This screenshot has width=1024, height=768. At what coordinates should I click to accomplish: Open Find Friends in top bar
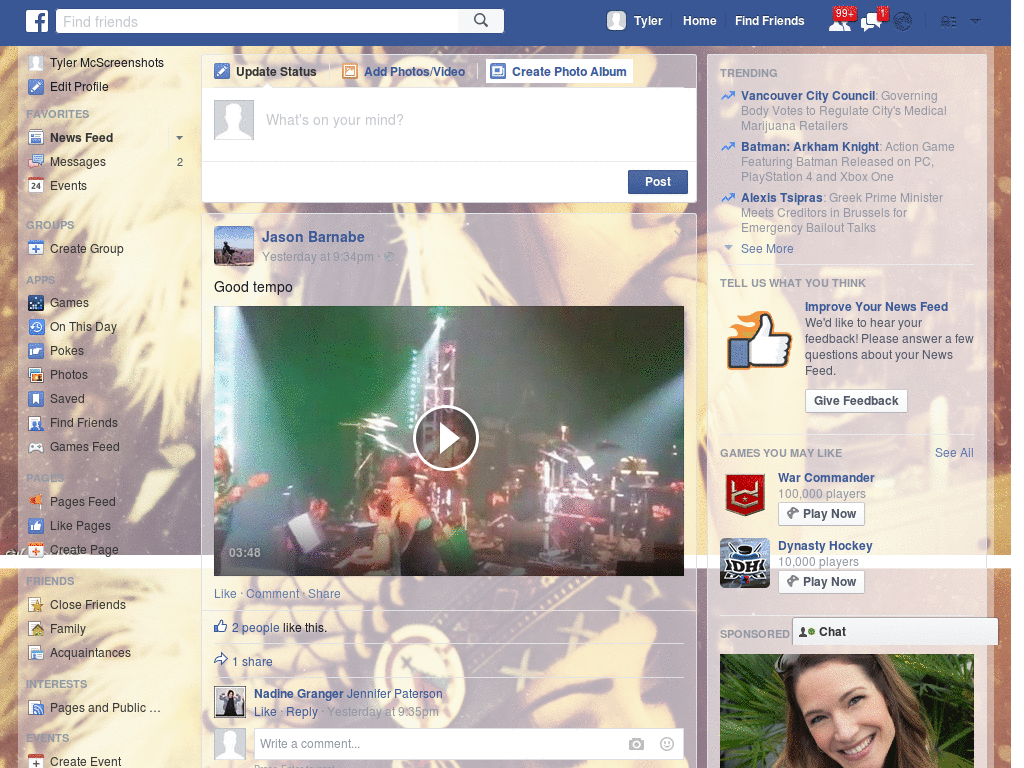[769, 21]
